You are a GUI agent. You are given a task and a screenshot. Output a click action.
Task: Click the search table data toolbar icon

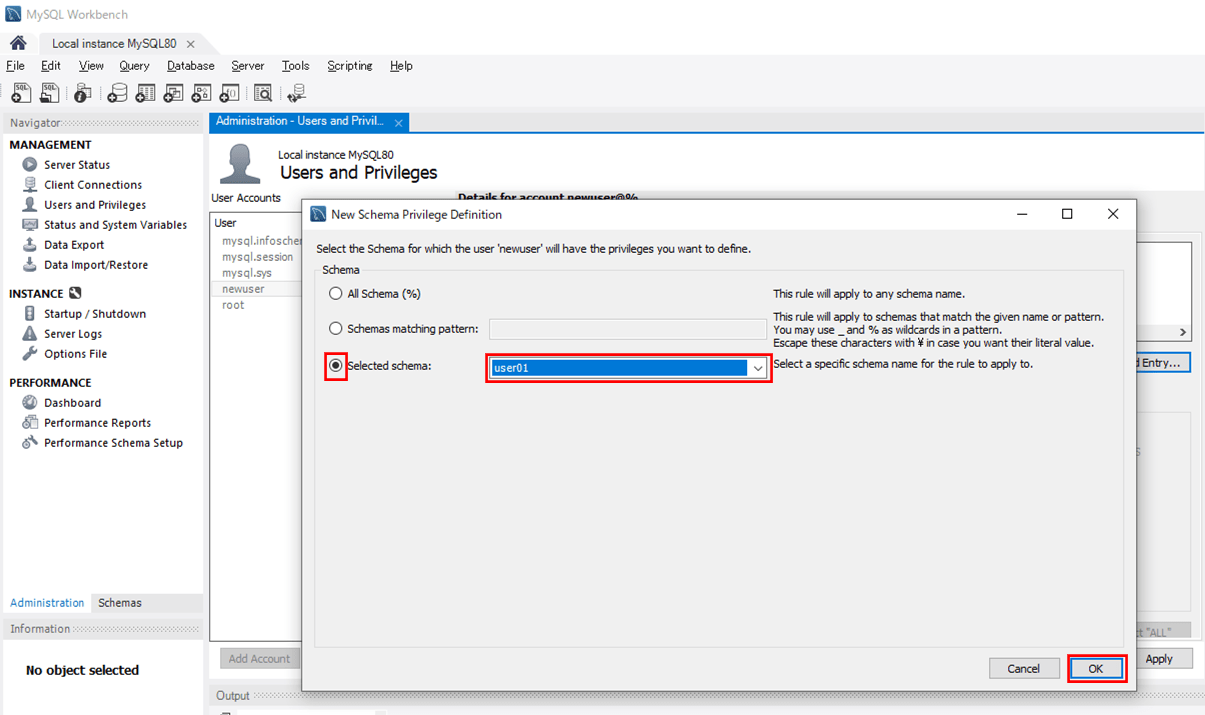click(x=263, y=93)
